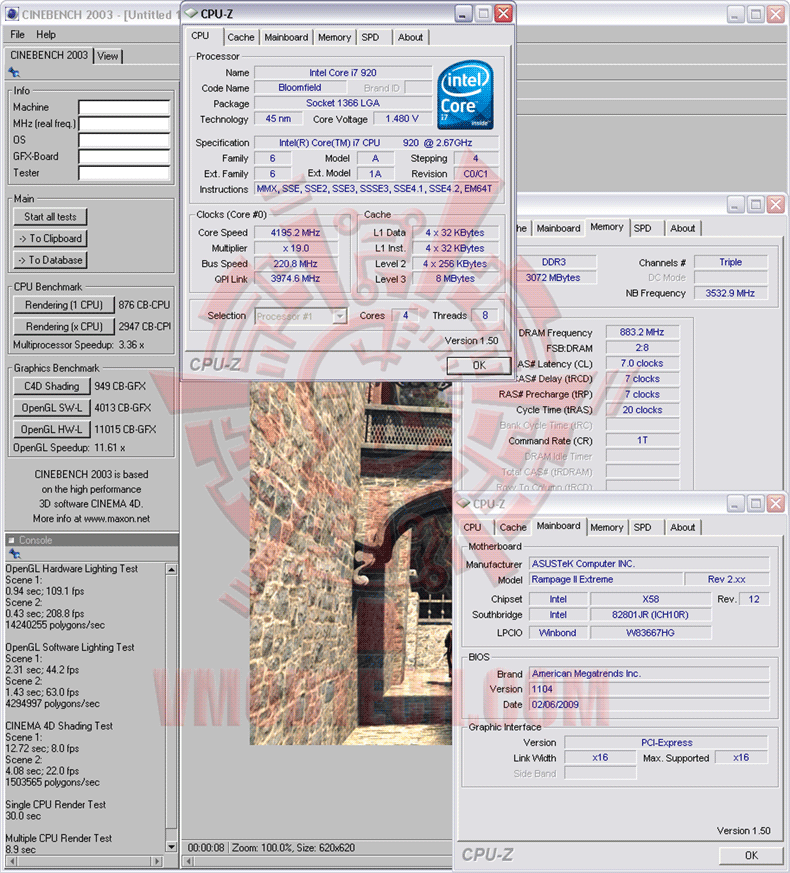Image resolution: width=790 pixels, height=873 pixels.
Task: Click the Tester input field
Action: tap(124, 173)
